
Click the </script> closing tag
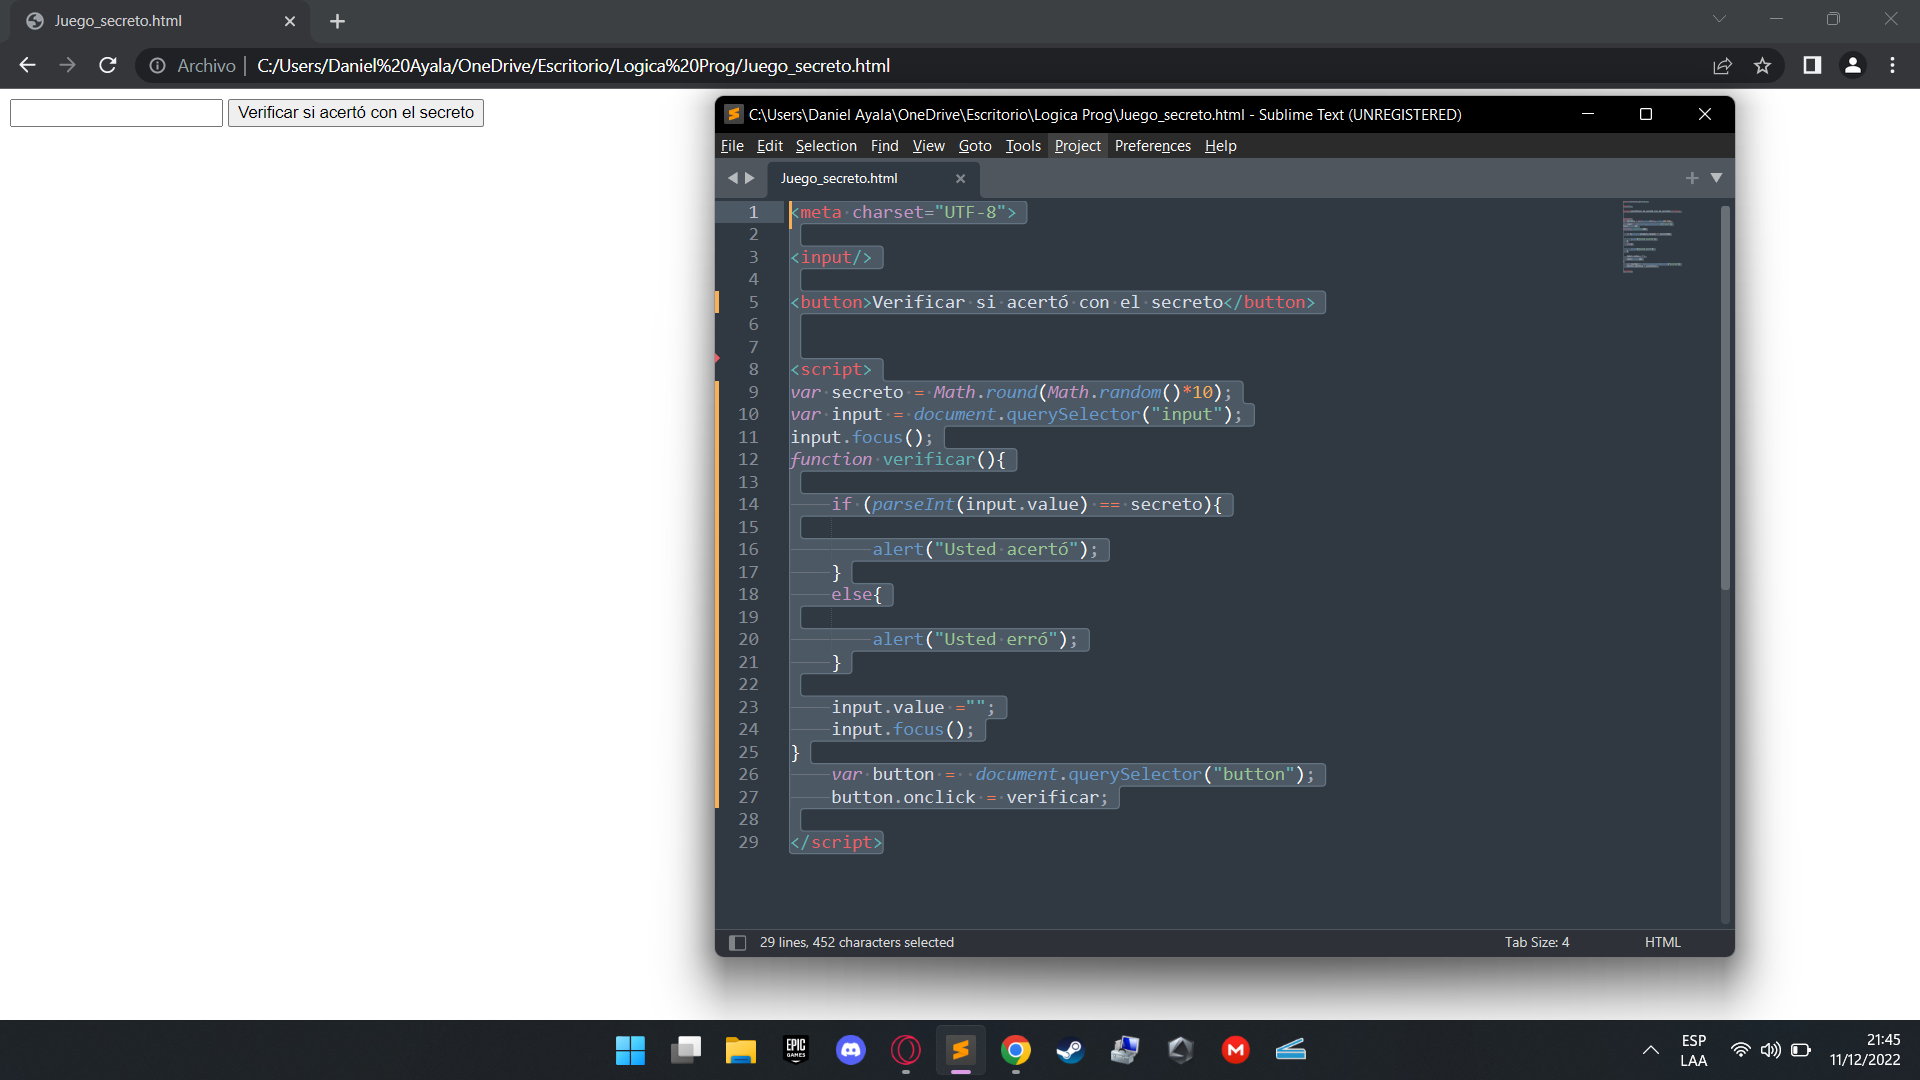coord(836,842)
